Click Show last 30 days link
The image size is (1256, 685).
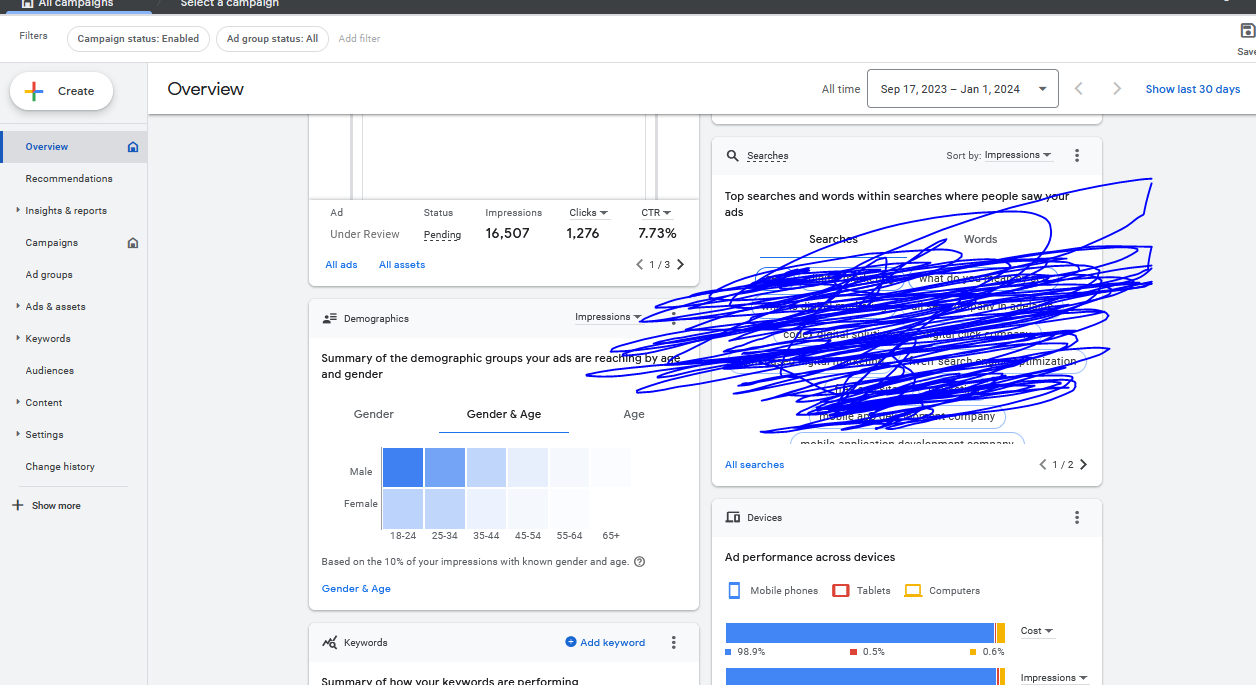coord(1192,89)
